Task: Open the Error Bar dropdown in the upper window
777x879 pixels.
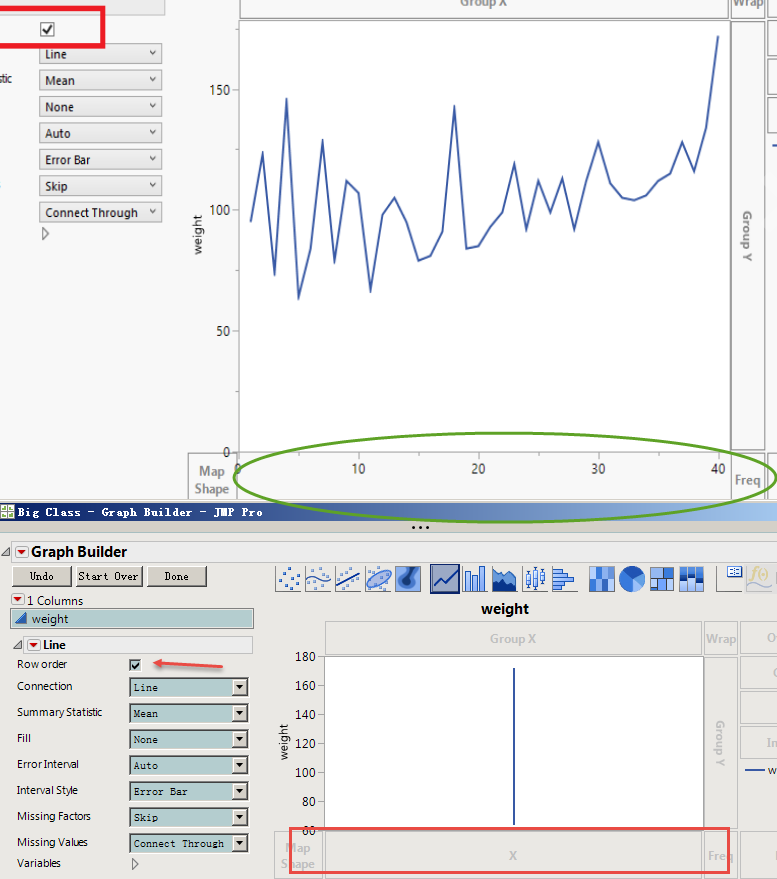Action: 100,159
